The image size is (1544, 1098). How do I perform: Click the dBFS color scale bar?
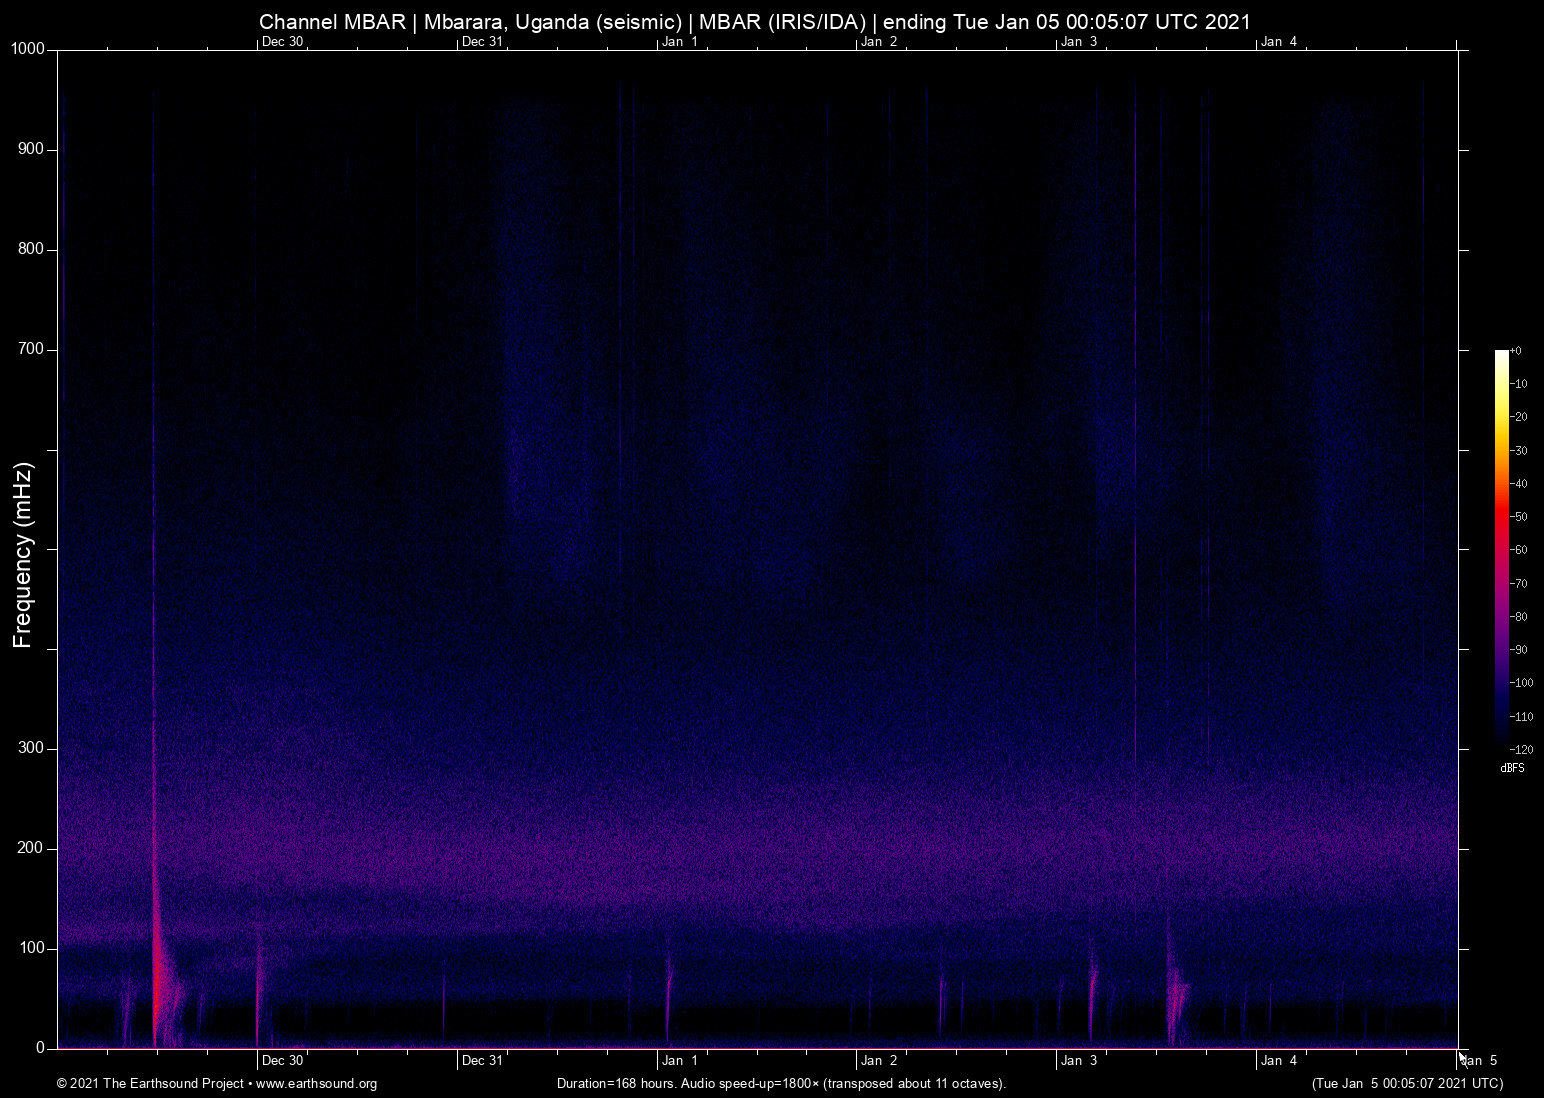(1501, 548)
